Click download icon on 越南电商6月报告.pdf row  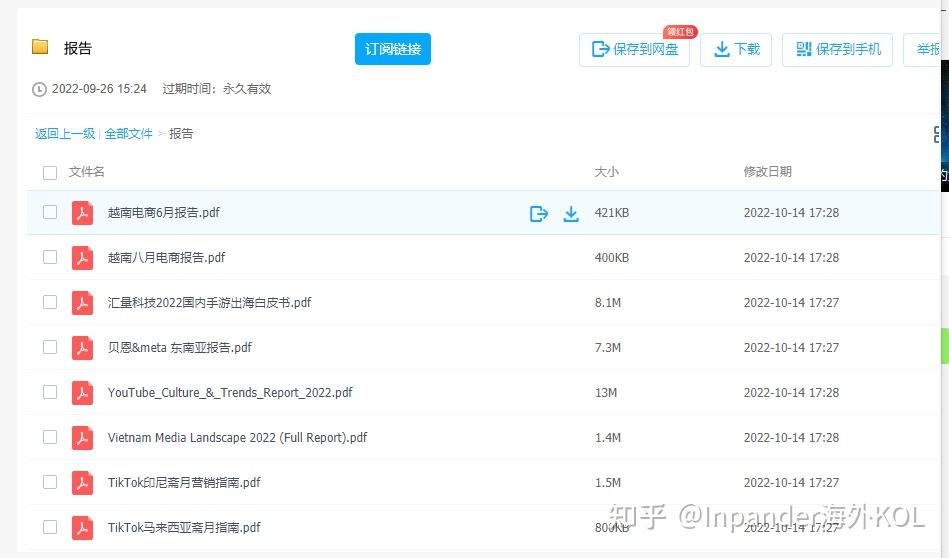coord(571,214)
